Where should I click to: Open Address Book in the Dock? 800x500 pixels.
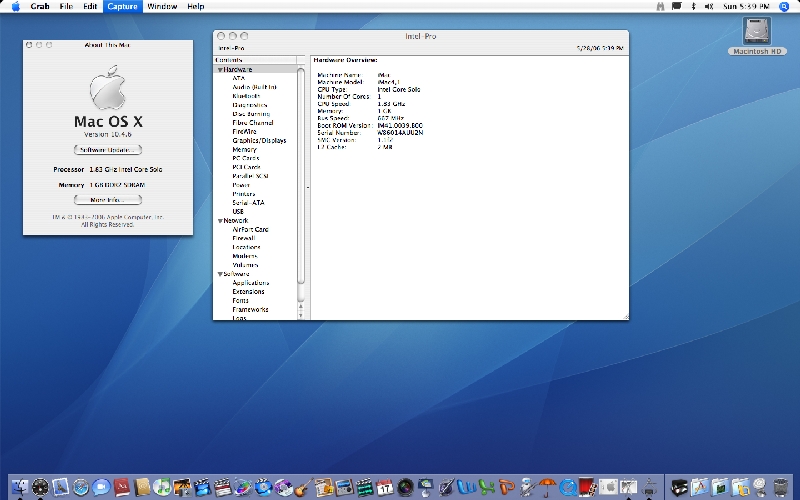[x=142, y=487]
